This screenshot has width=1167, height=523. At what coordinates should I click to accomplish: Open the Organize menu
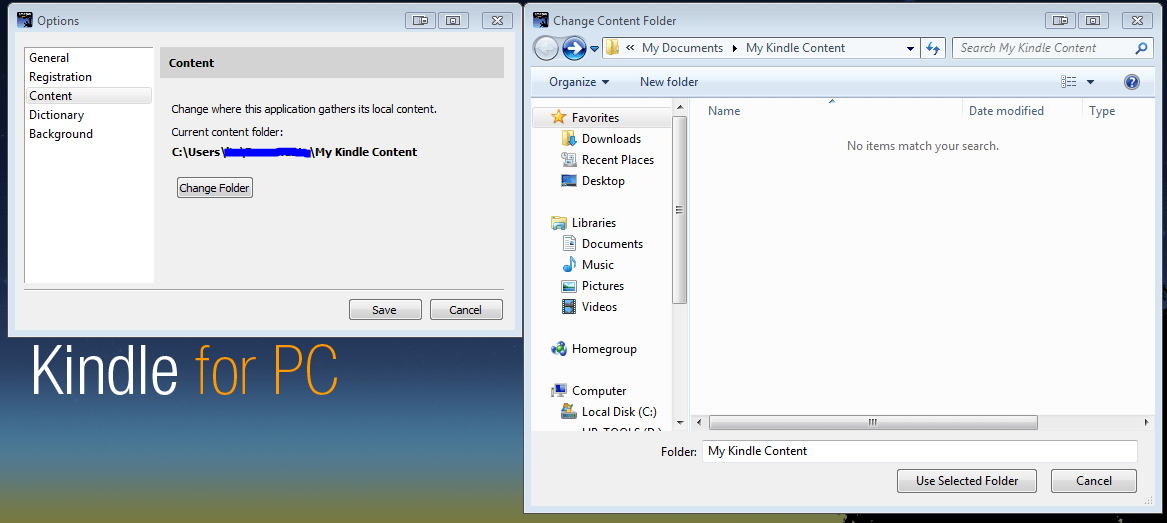click(579, 82)
